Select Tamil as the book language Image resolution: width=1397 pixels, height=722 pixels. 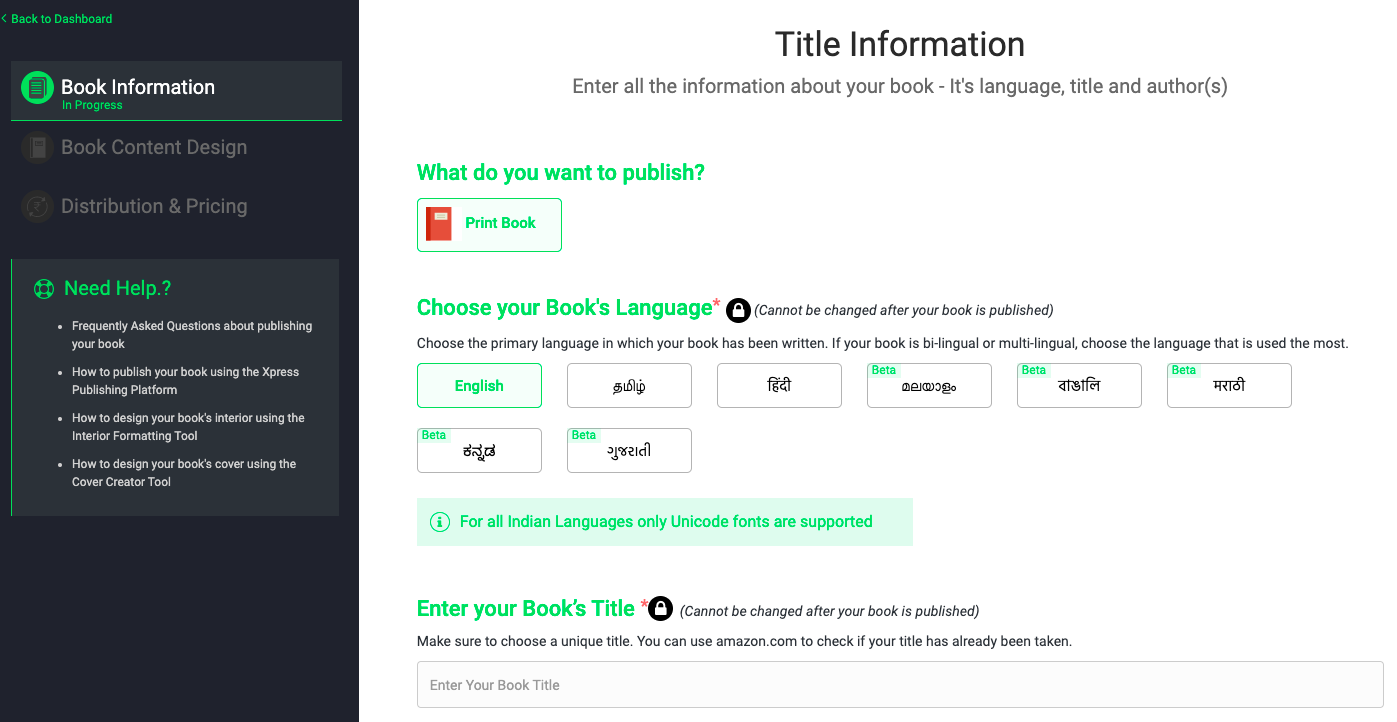coord(629,386)
